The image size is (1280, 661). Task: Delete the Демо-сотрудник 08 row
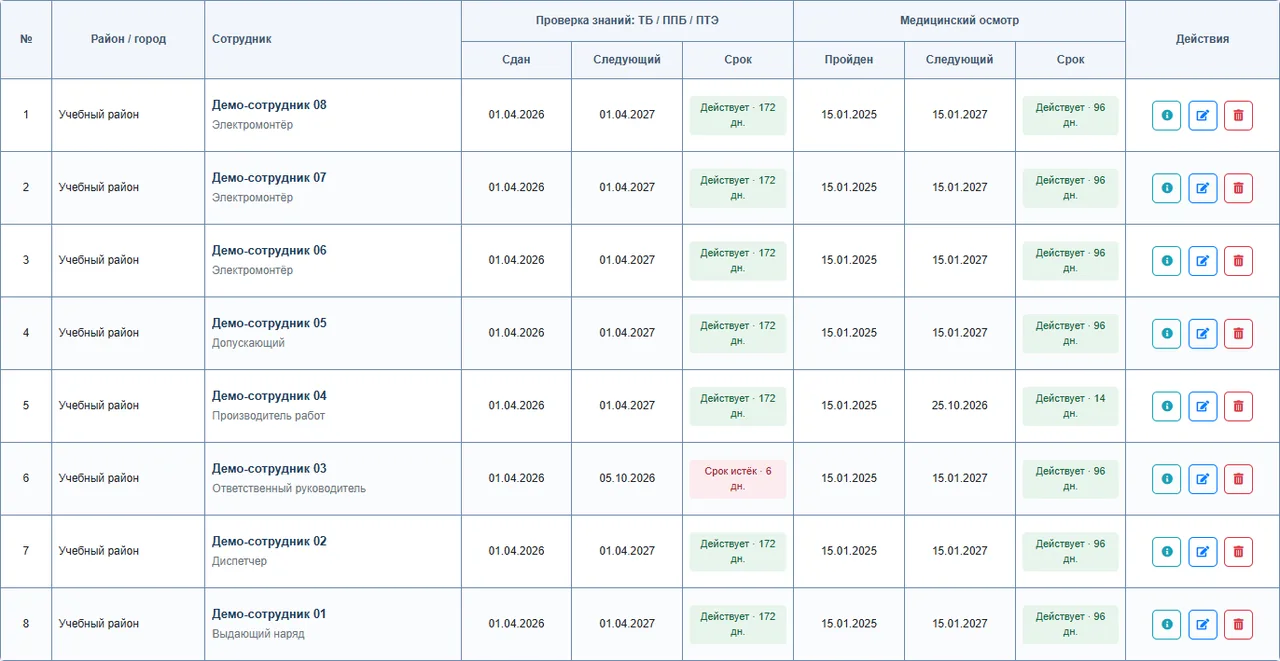pyautogui.click(x=1238, y=115)
